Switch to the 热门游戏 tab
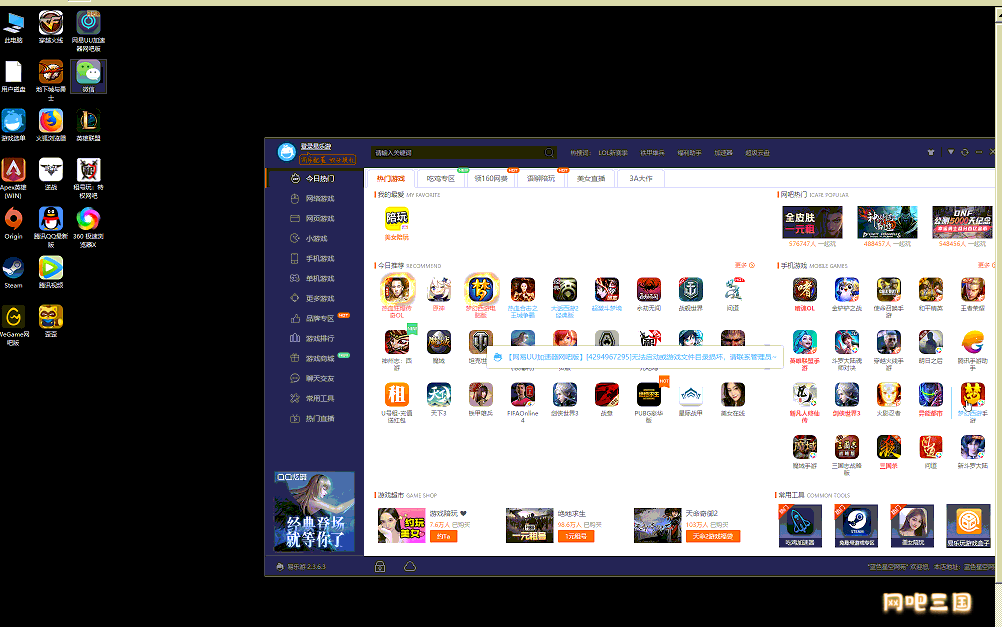 [390, 179]
